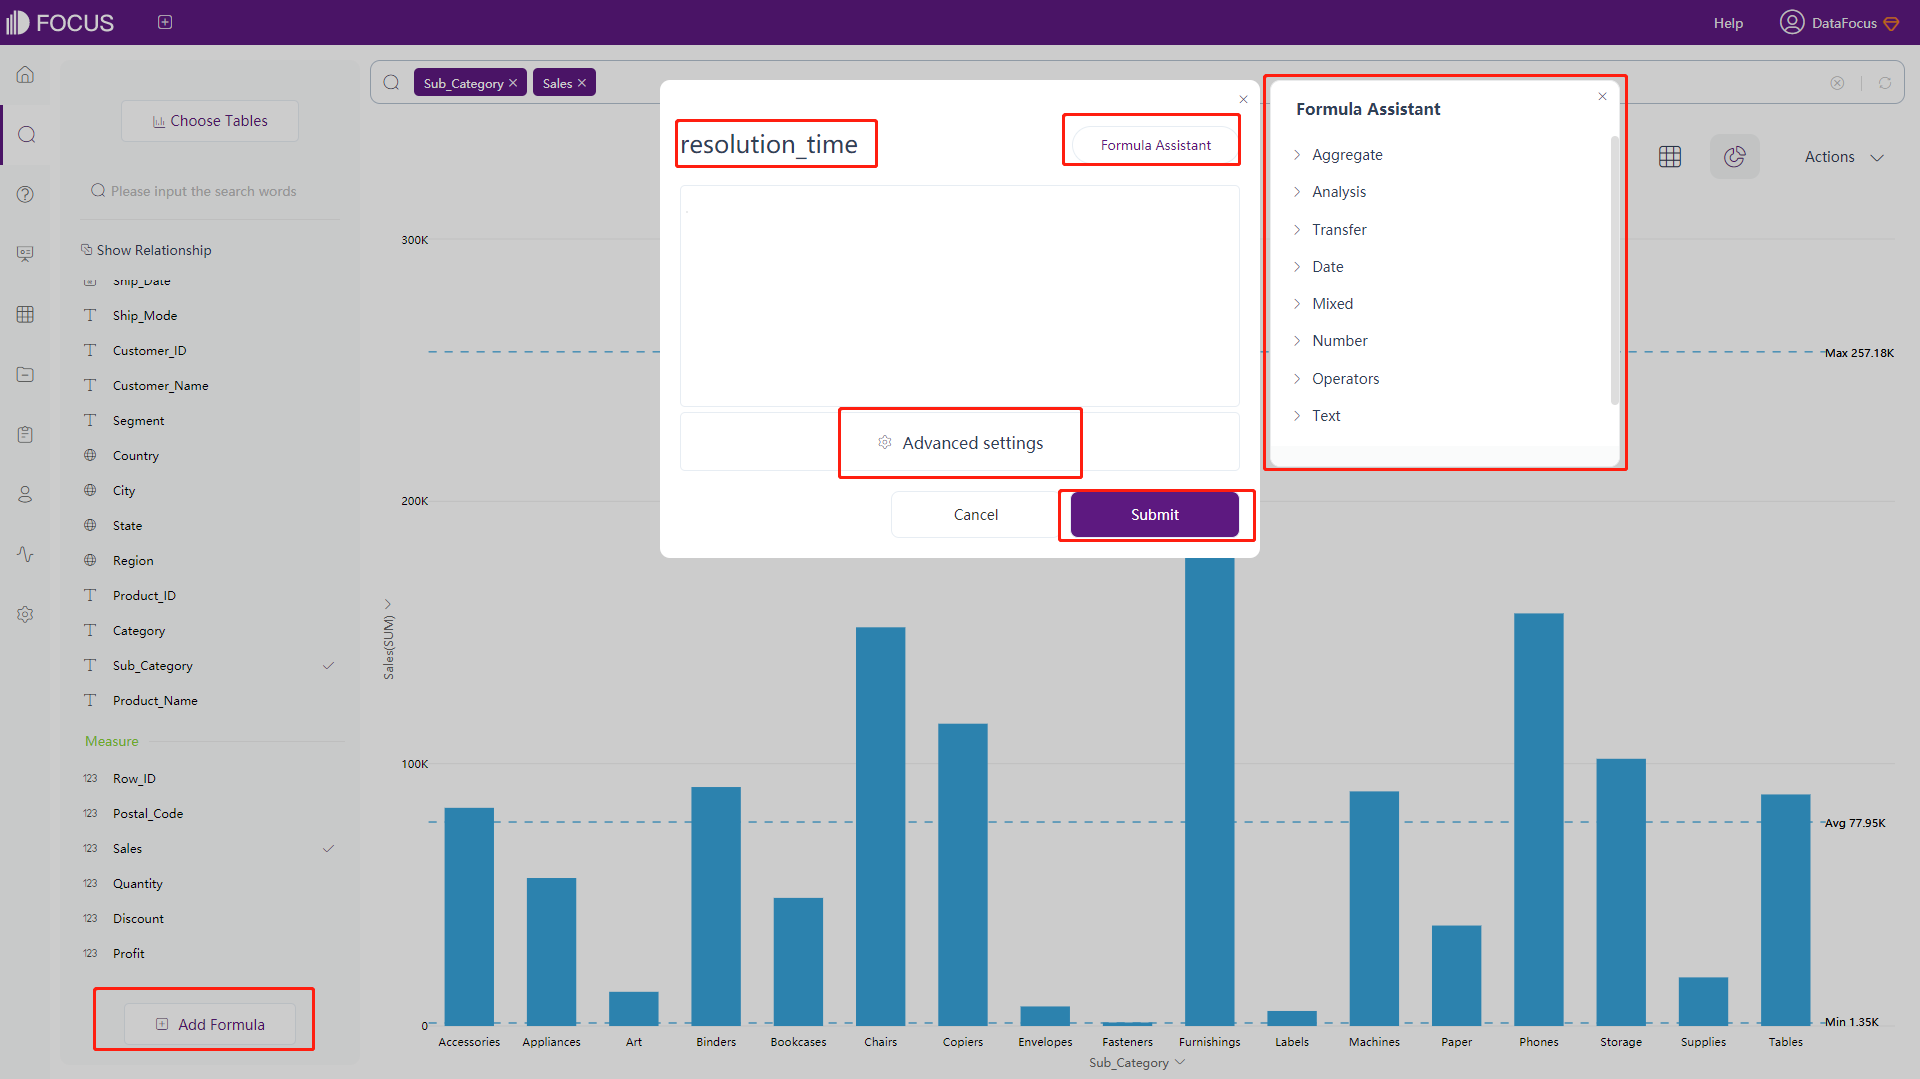Expand the Analysis formula group
The width and height of the screenshot is (1920, 1079).
point(1297,192)
